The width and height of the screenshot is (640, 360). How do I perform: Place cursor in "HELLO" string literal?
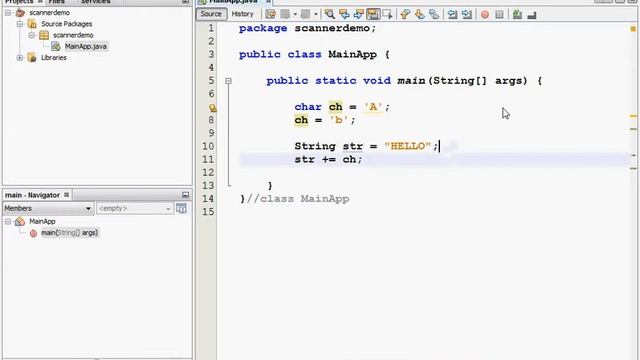click(x=407, y=146)
